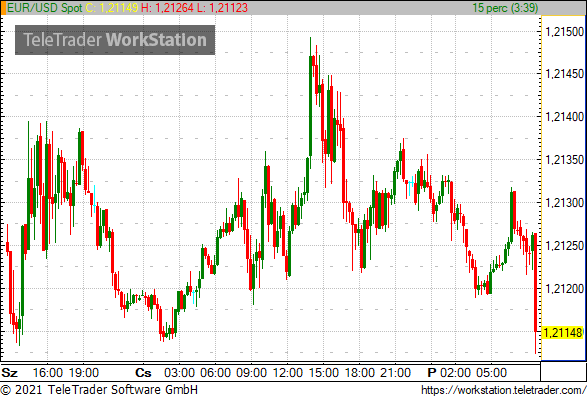Viewport: 587px width, 399px height.
Task: Click the low price value L: 1,21123
Action: click(x=222, y=8)
